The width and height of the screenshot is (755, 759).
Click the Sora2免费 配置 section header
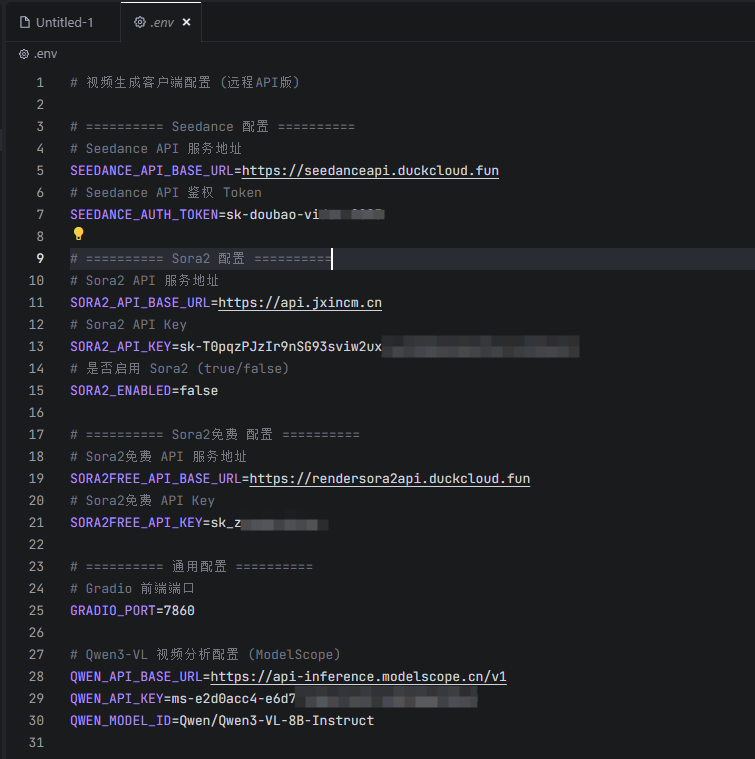(x=215, y=435)
